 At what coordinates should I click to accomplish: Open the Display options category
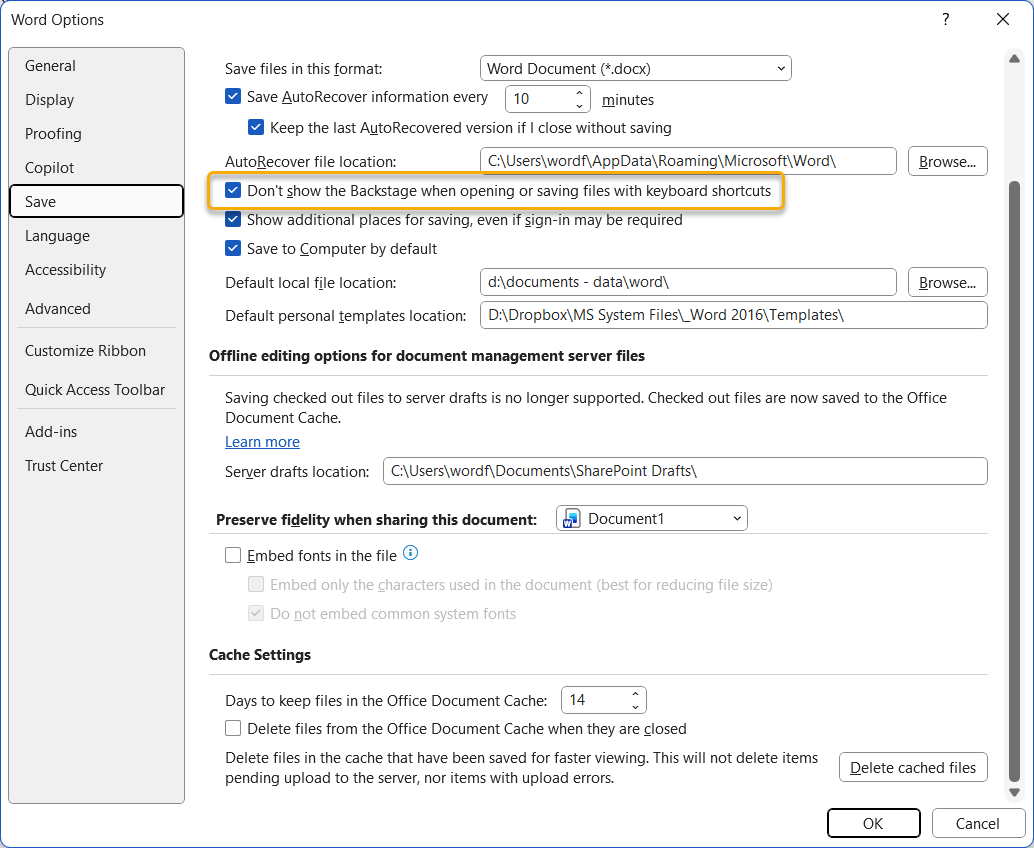point(96,100)
